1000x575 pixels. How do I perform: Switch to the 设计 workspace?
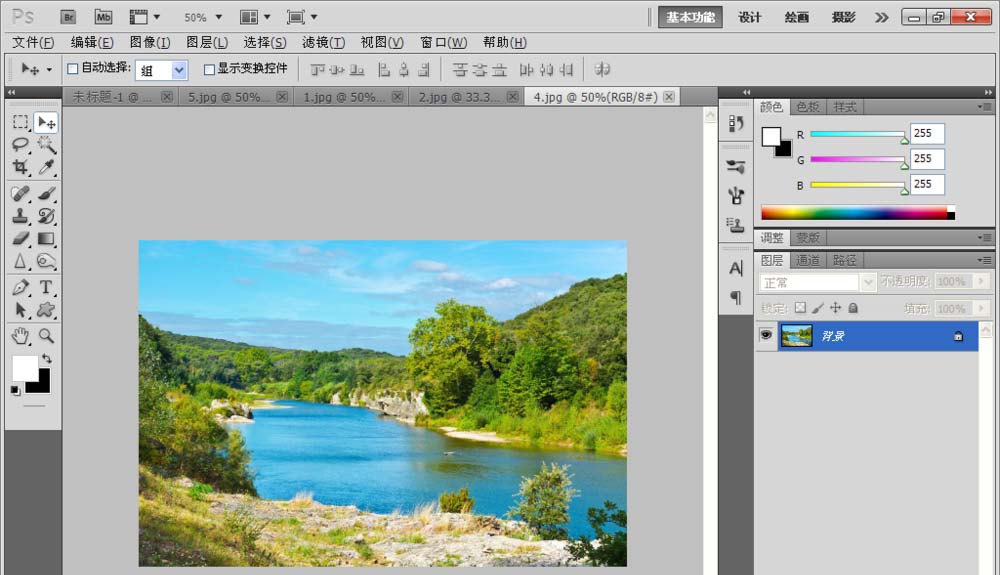[749, 17]
